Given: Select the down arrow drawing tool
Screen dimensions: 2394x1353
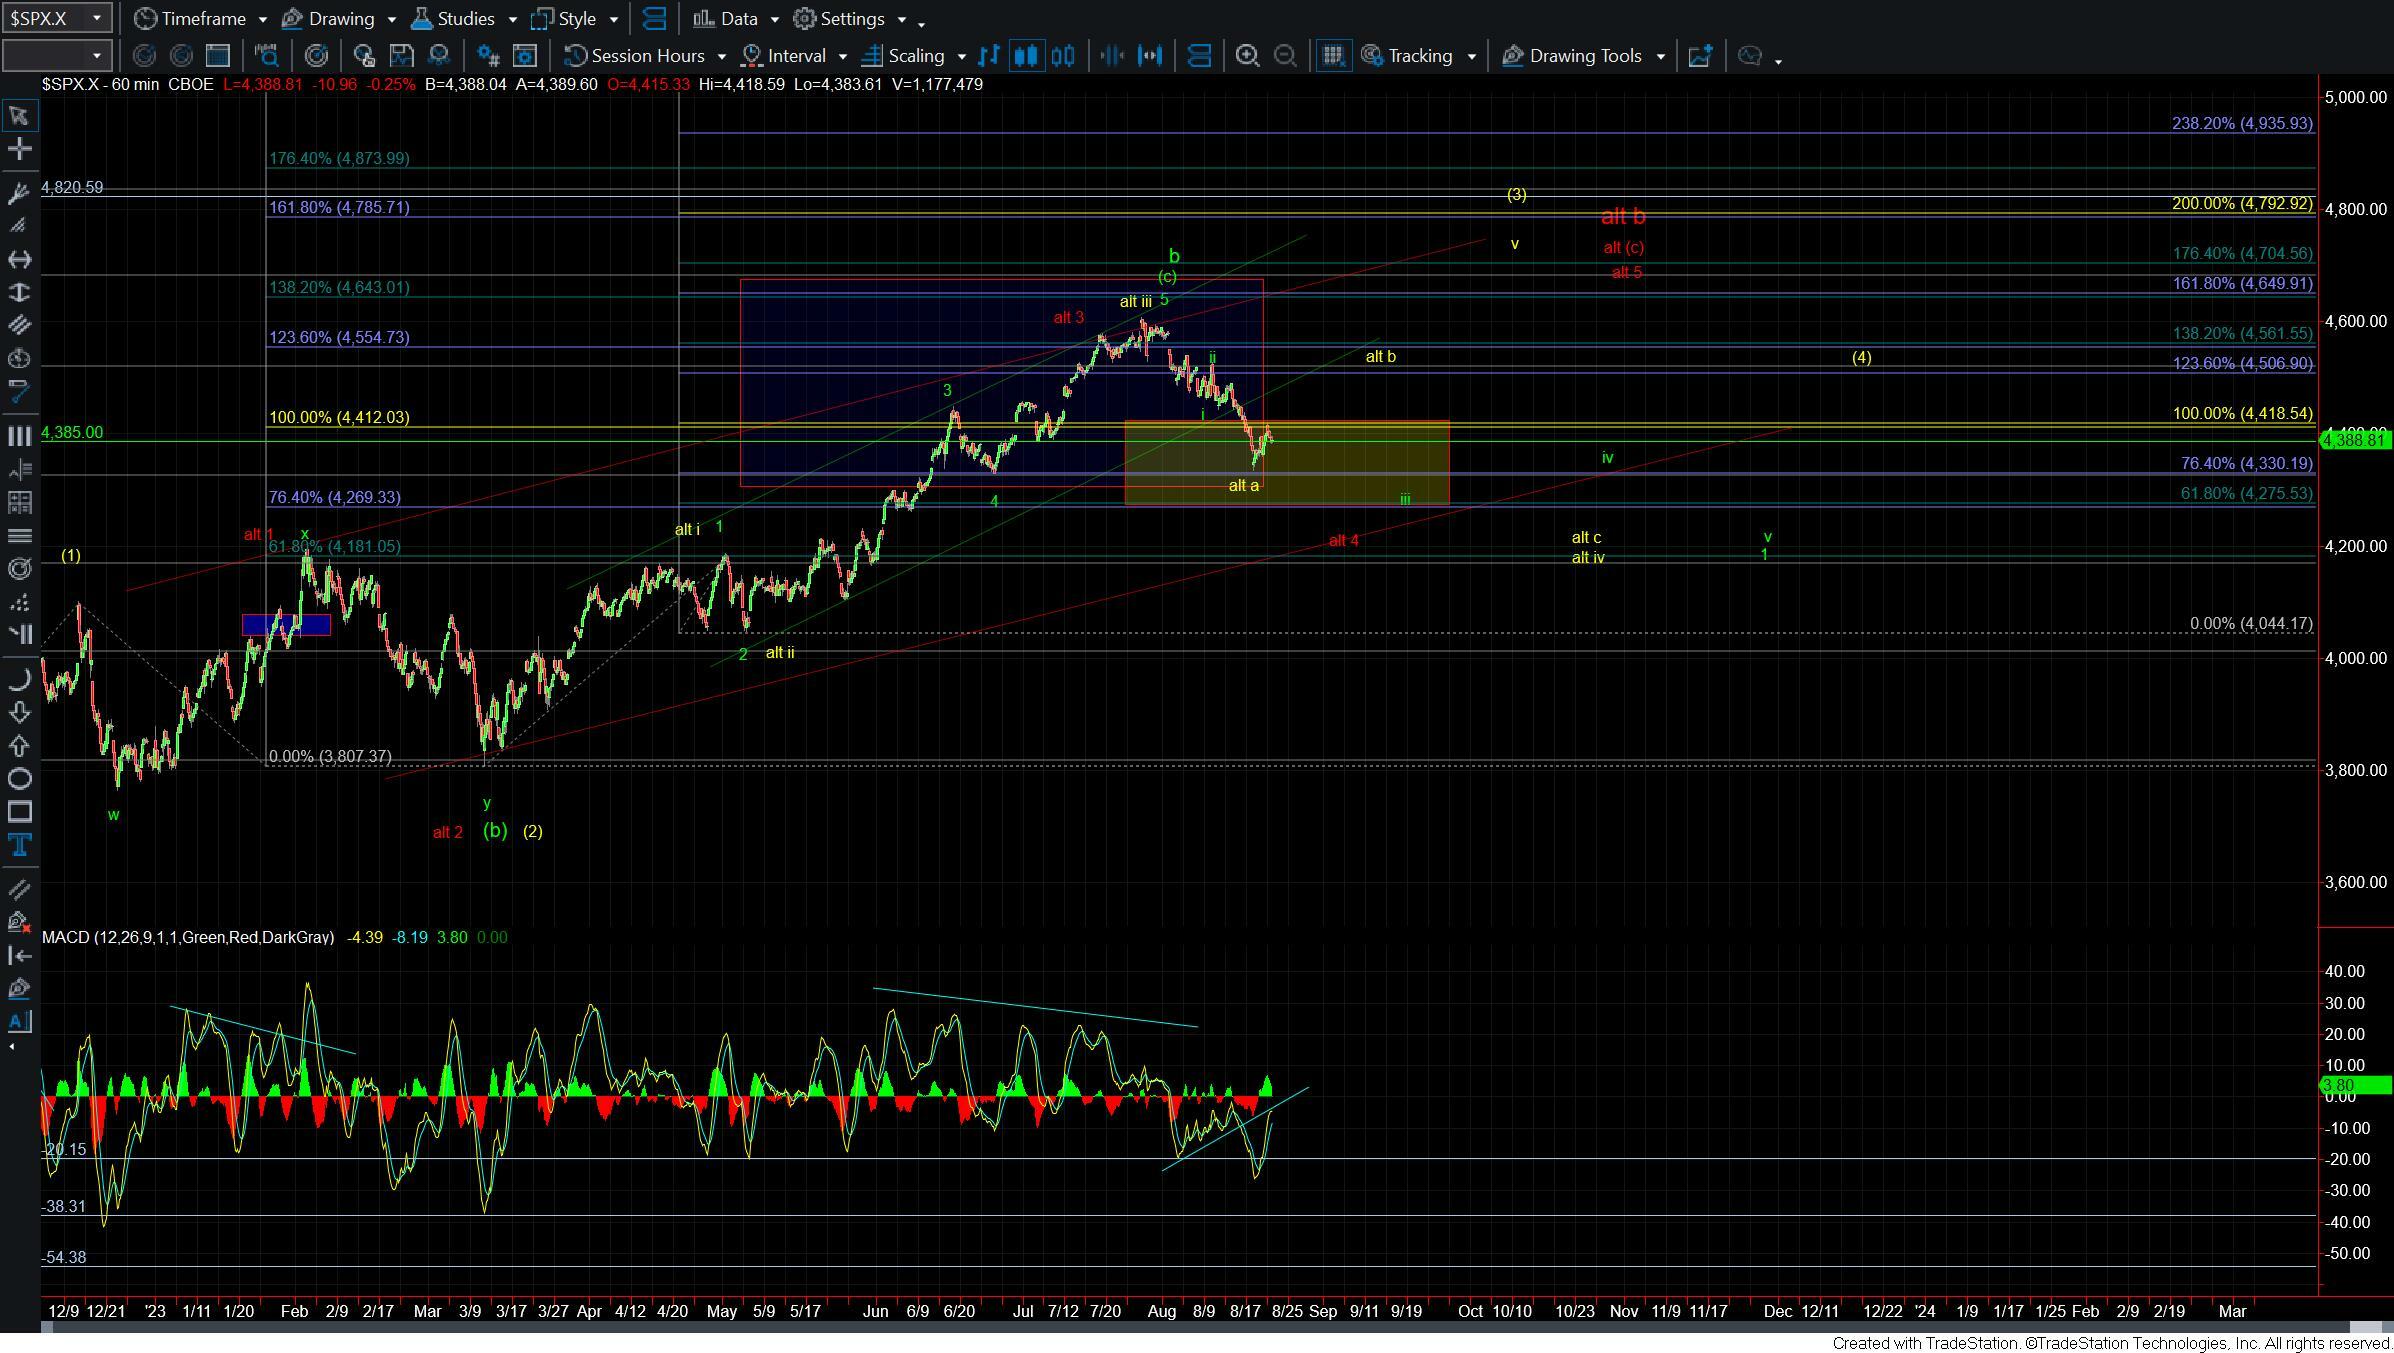Looking at the screenshot, I should (x=18, y=712).
